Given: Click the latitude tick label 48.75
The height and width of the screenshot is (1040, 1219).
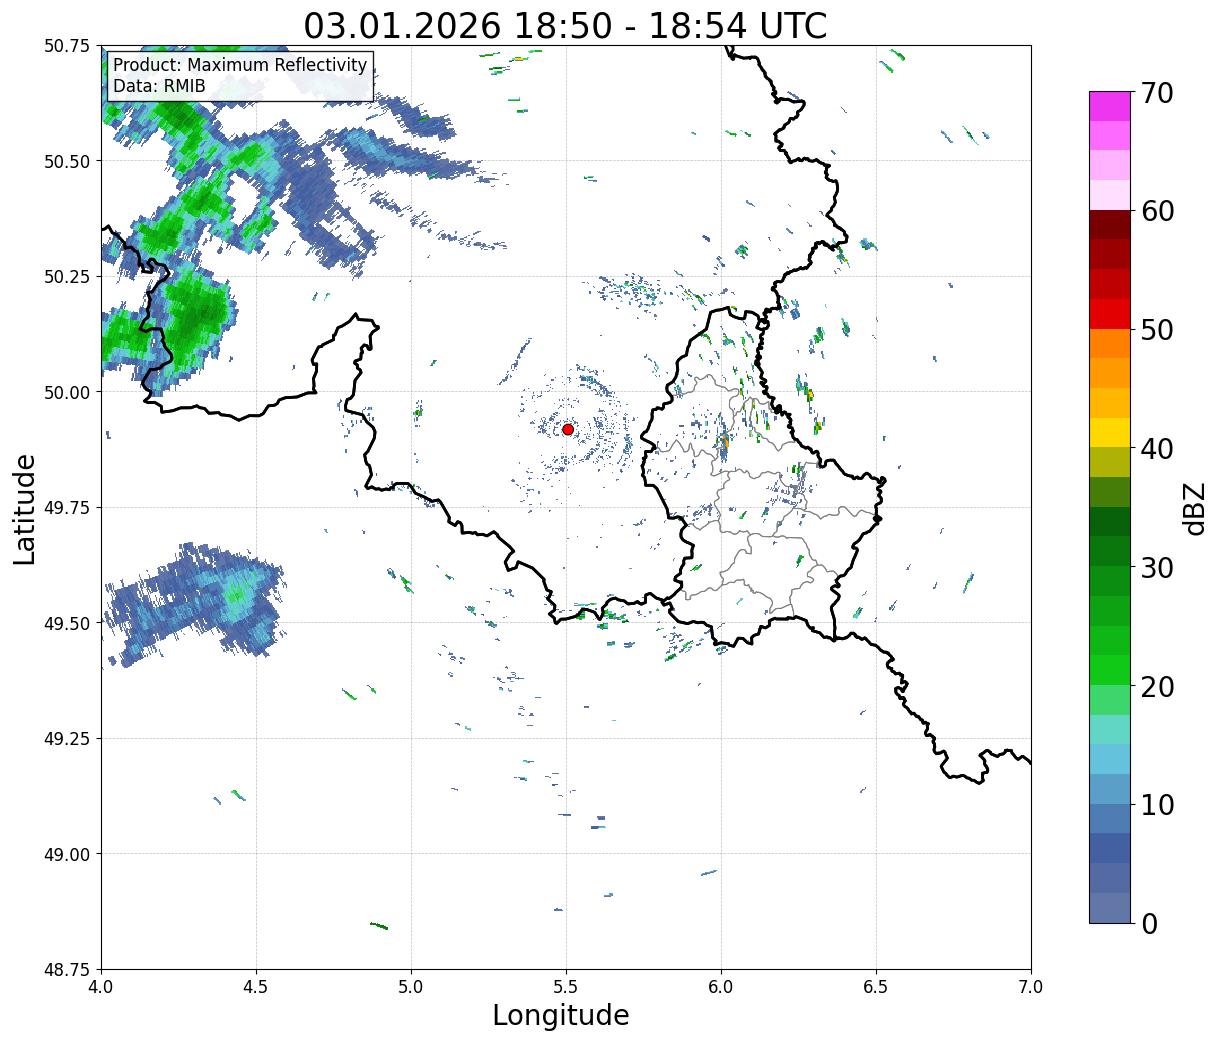Looking at the screenshot, I should [x=67, y=970].
